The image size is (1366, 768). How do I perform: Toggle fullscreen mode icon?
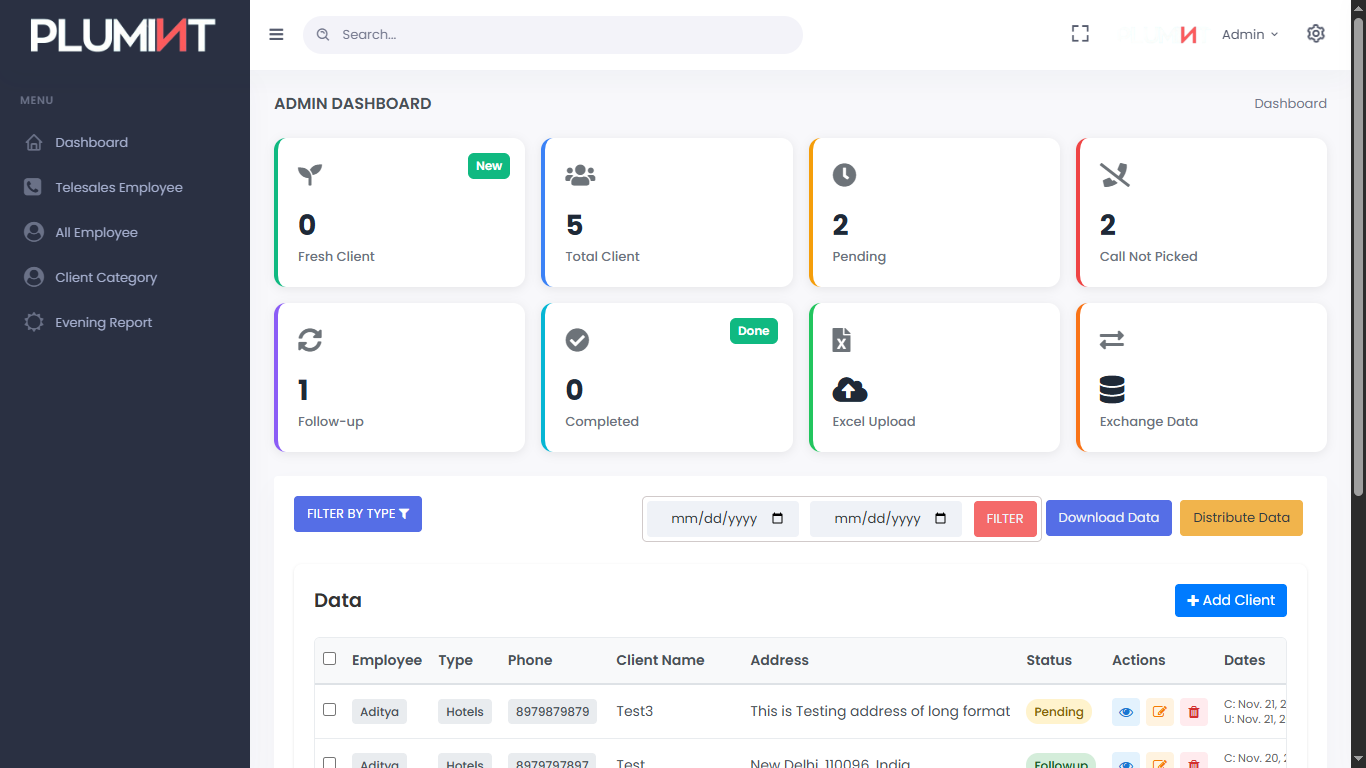click(x=1080, y=34)
